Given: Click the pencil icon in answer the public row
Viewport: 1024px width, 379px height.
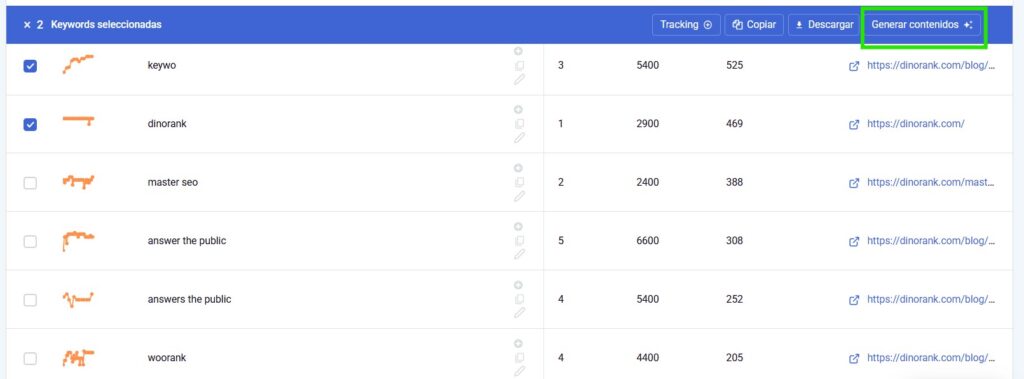Looking at the screenshot, I should pyautogui.click(x=519, y=254).
